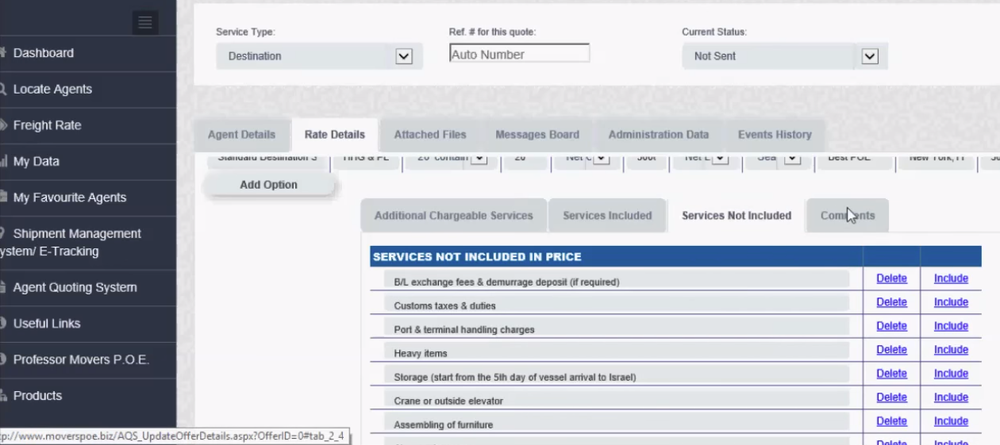The image size is (1000, 445).
Task: Open the Attached Files tab
Action: point(430,135)
